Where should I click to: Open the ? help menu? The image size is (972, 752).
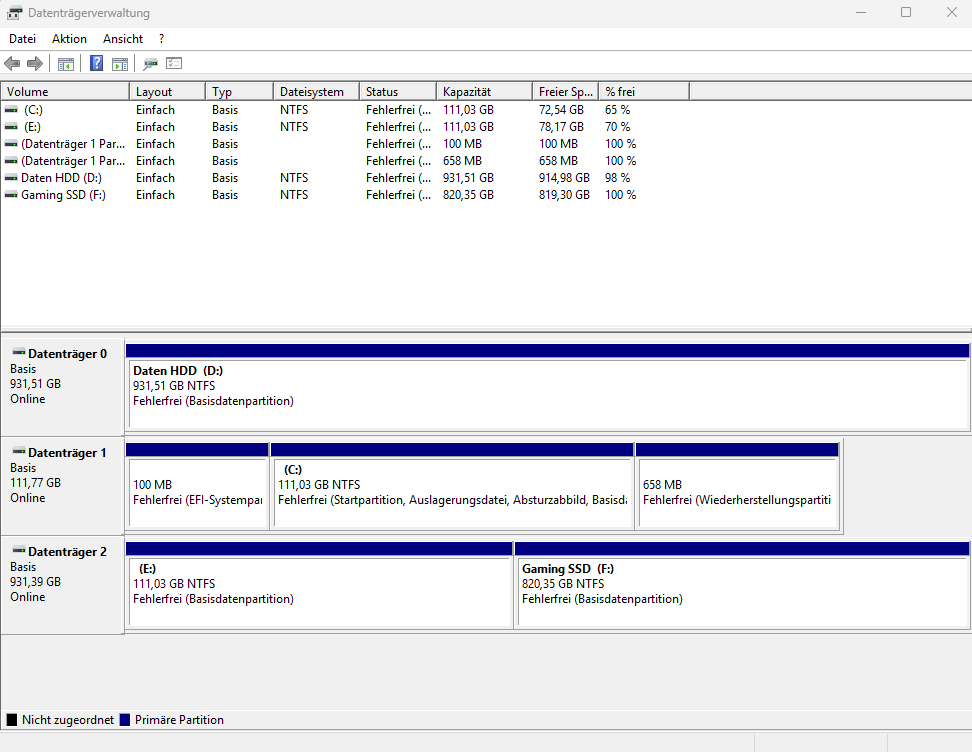(x=161, y=38)
